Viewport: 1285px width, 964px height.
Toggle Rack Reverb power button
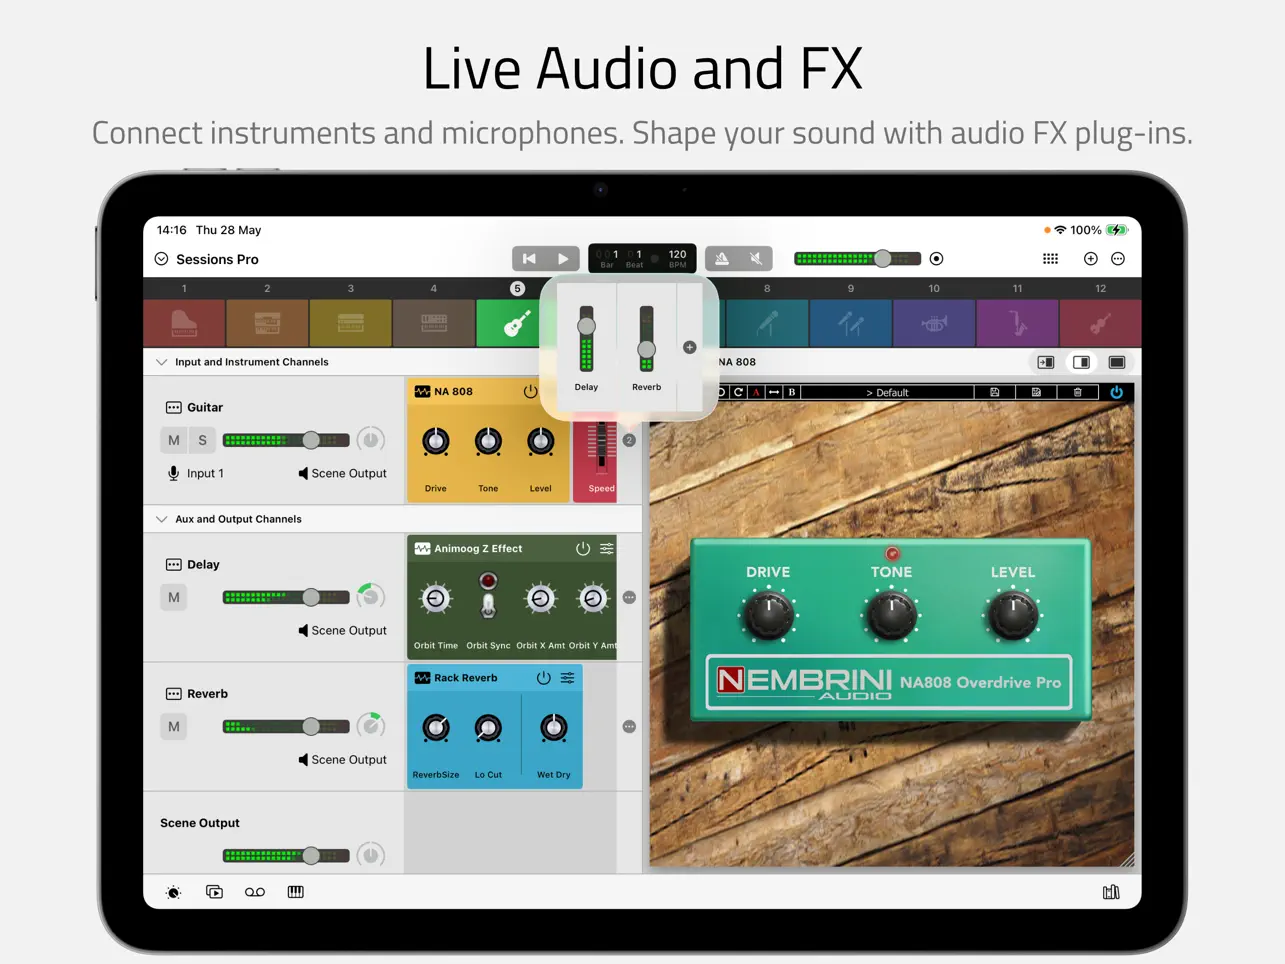point(544,677)
